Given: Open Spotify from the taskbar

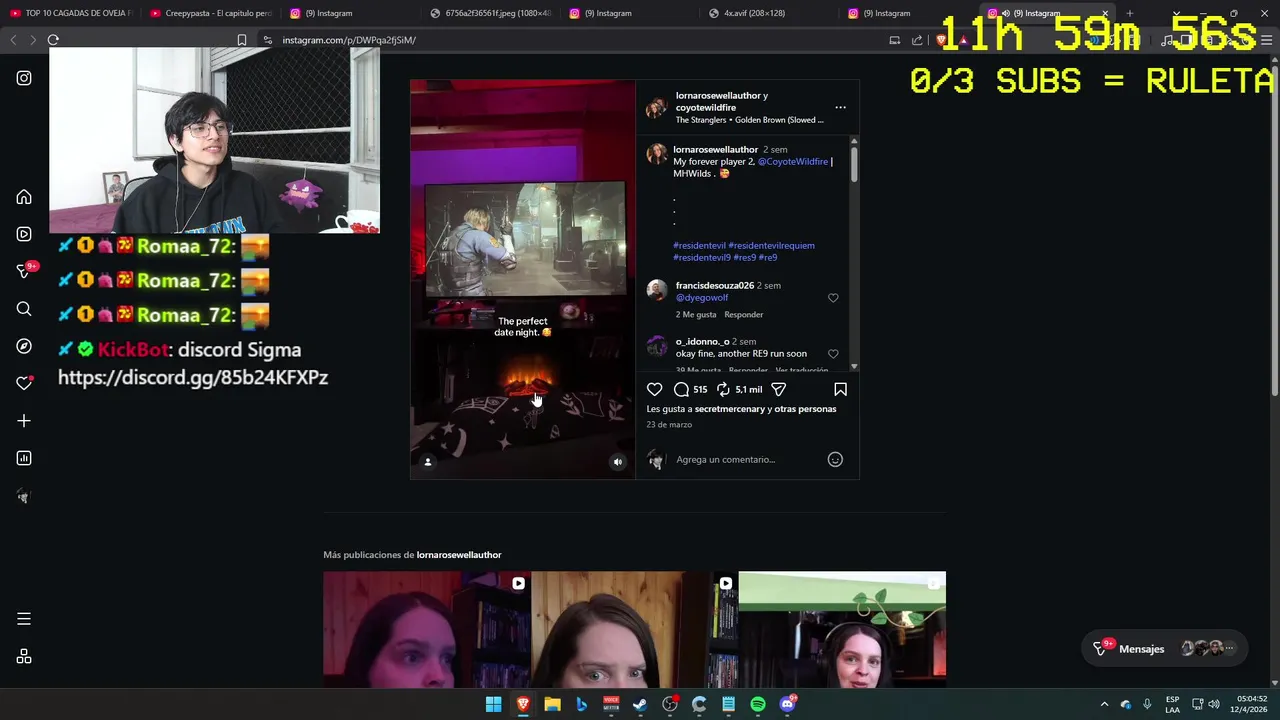Looking at the screenshot, I should pos(758,704).
